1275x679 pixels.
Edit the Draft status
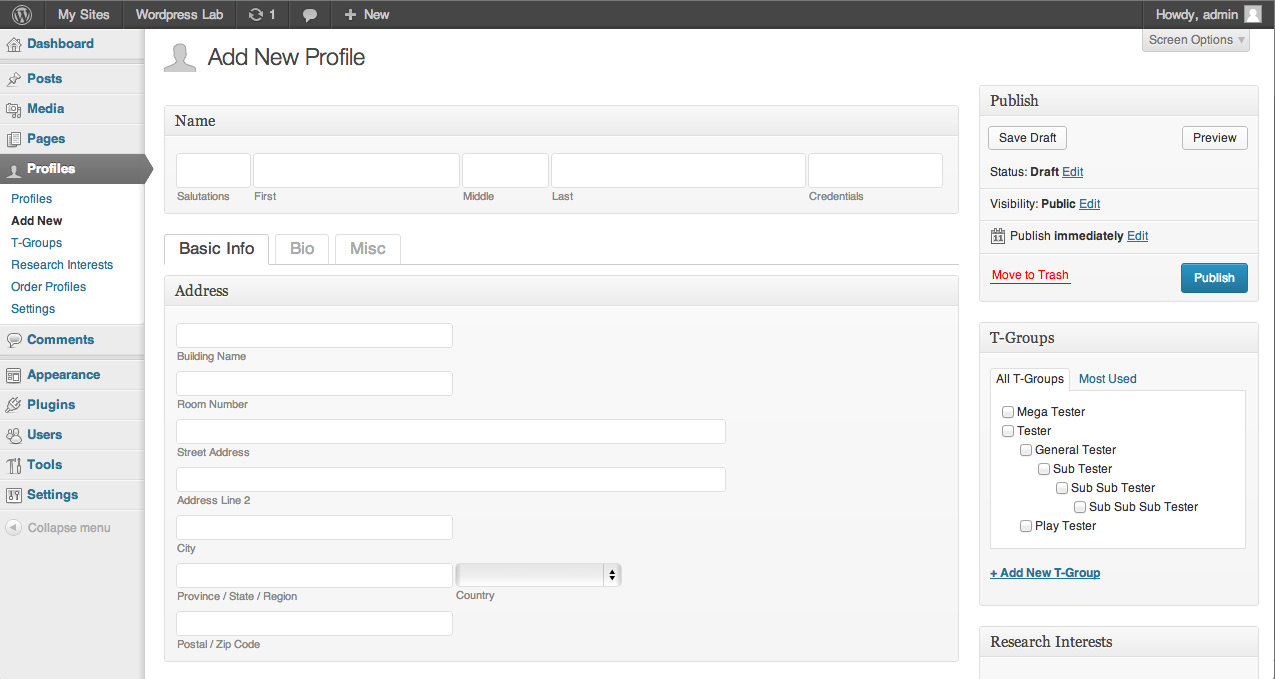[x=1072, y=172]
